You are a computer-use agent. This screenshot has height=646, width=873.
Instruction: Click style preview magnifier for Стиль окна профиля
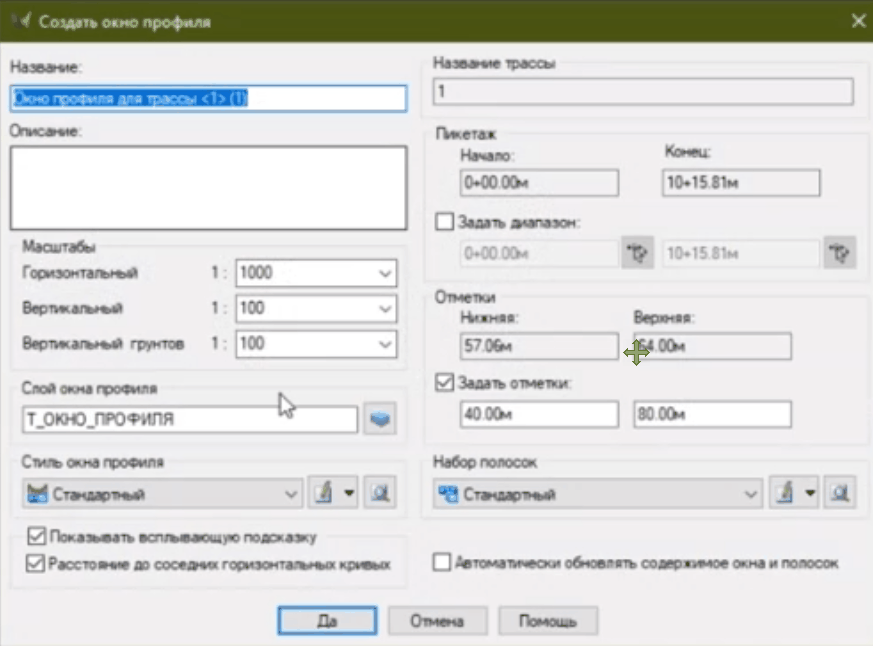click(x=379, y=493)
